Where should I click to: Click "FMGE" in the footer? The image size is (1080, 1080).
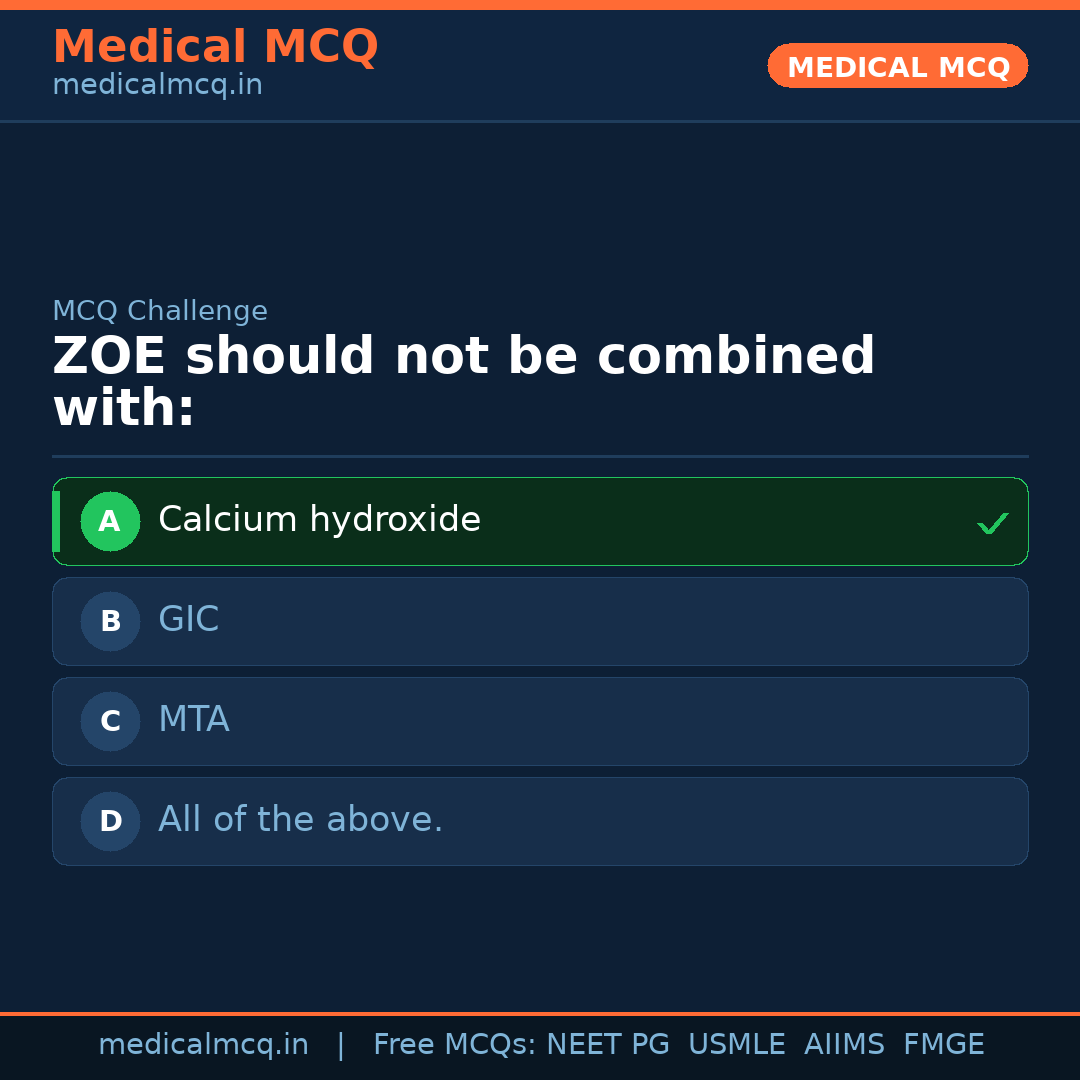(943, 1045)
